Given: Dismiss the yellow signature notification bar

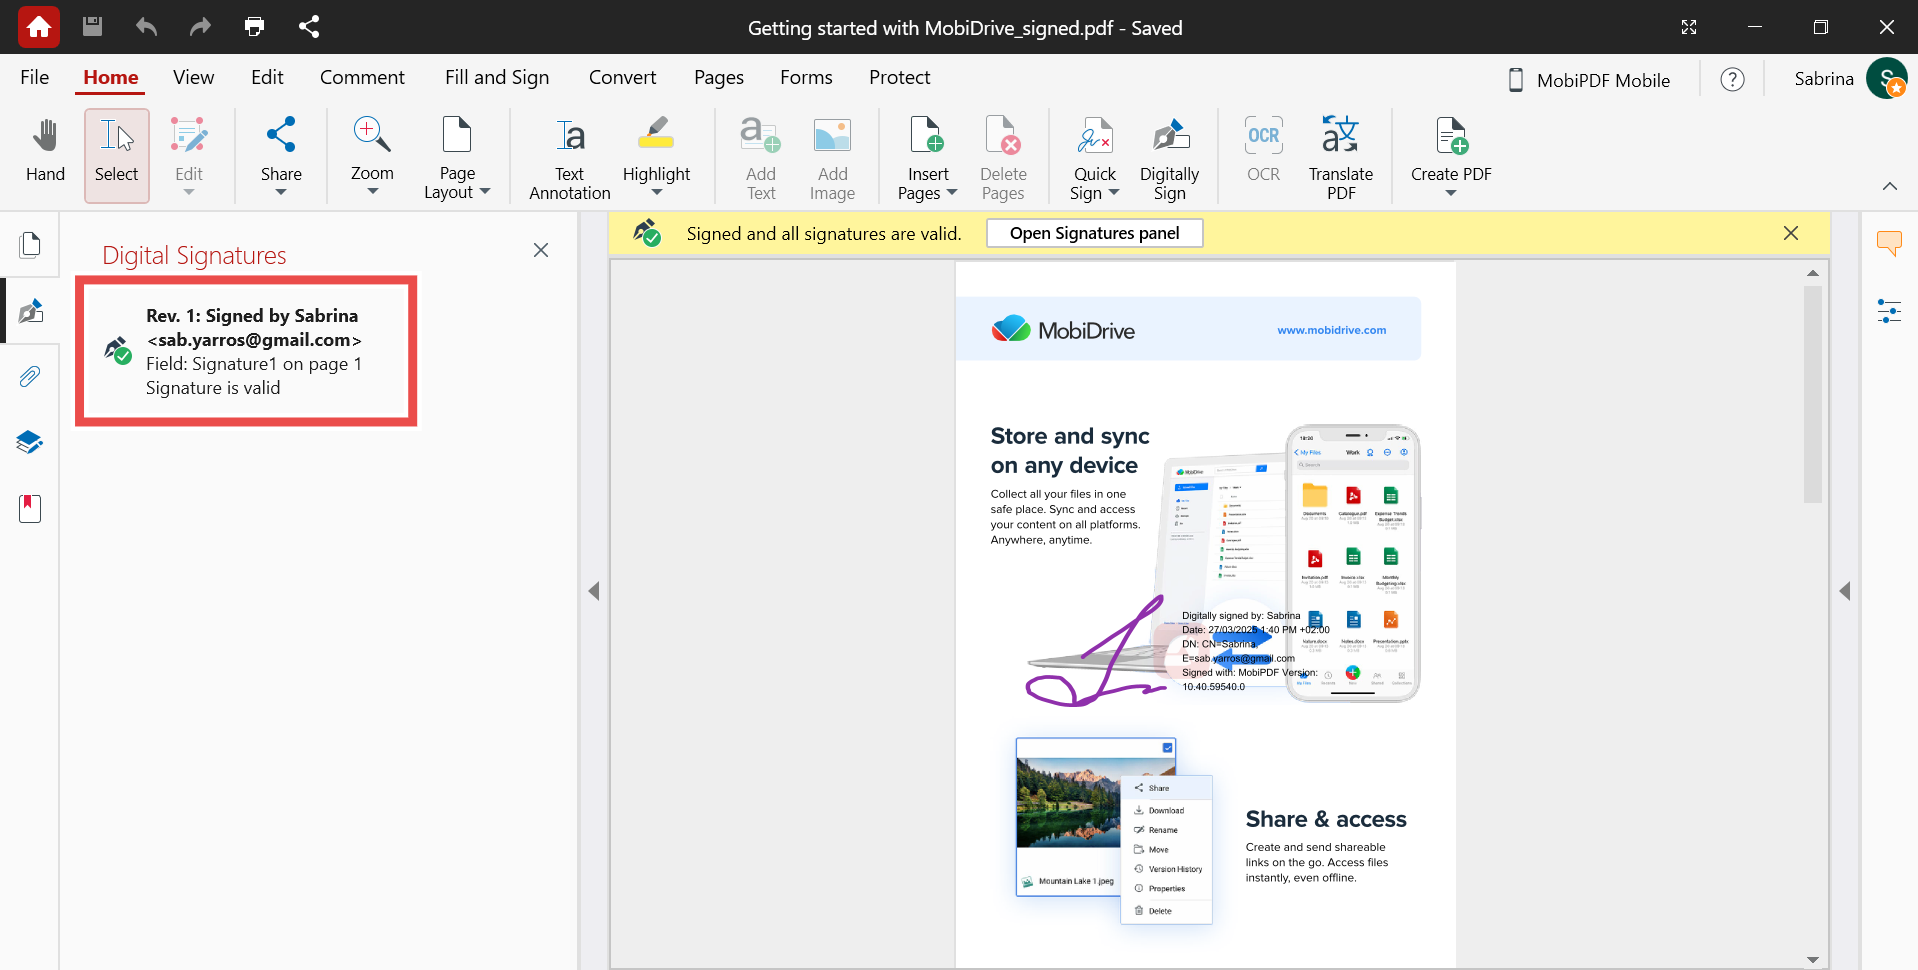Looking at the screenshot, I should 1791,233.
